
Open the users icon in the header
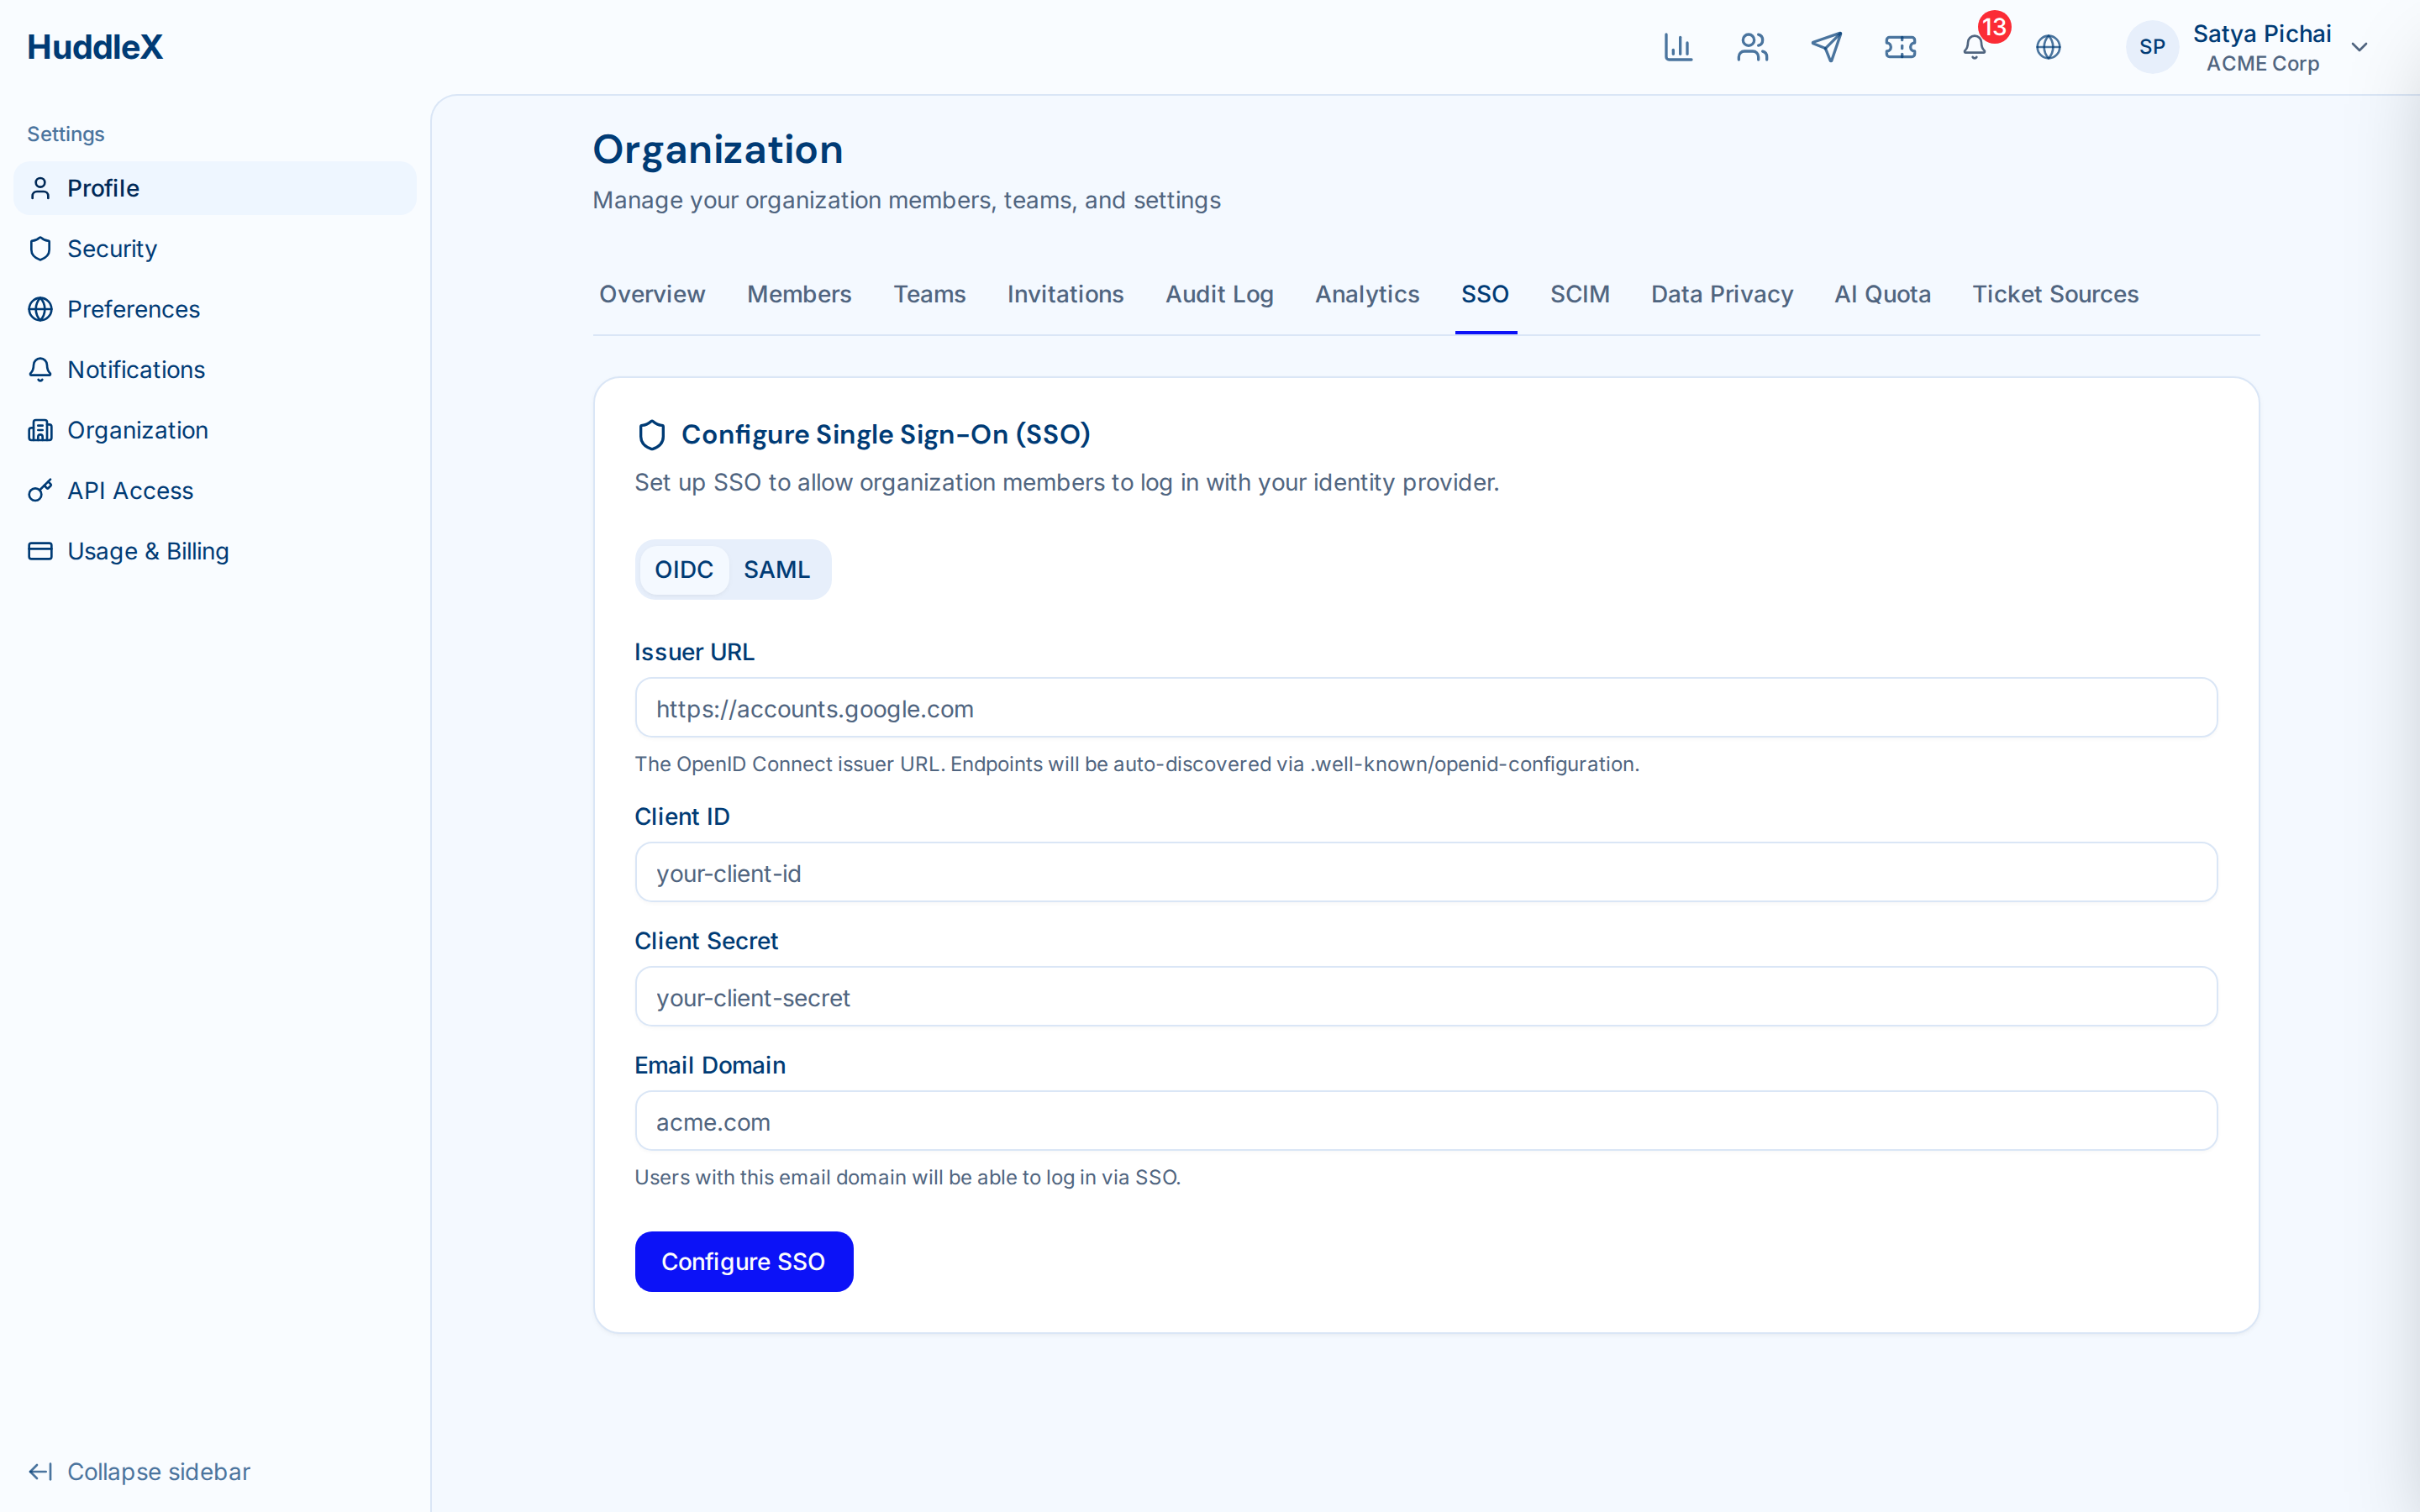[x=1752, y=47]
